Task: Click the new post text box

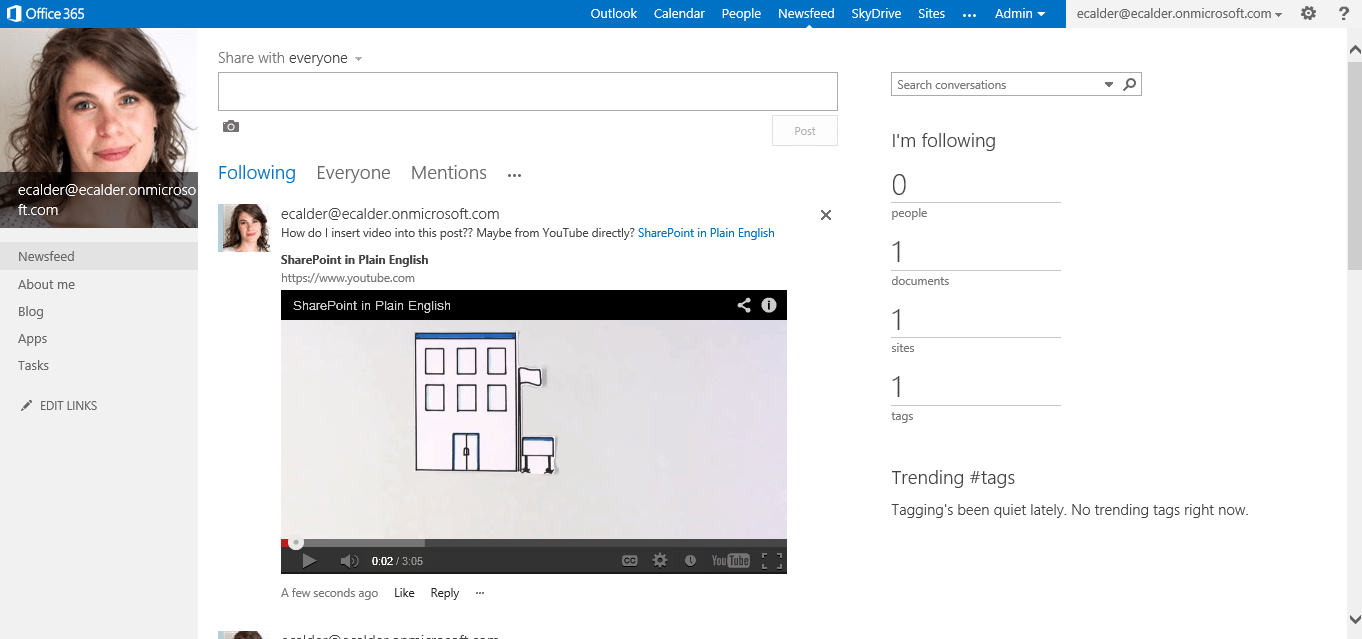Action: [x=528, y=92]
